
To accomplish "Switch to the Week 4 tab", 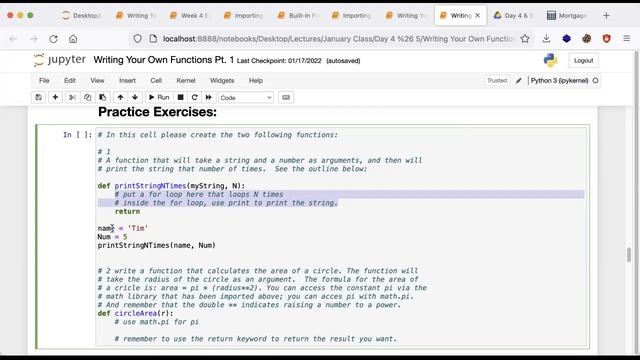I will click(x=189, y=16).
